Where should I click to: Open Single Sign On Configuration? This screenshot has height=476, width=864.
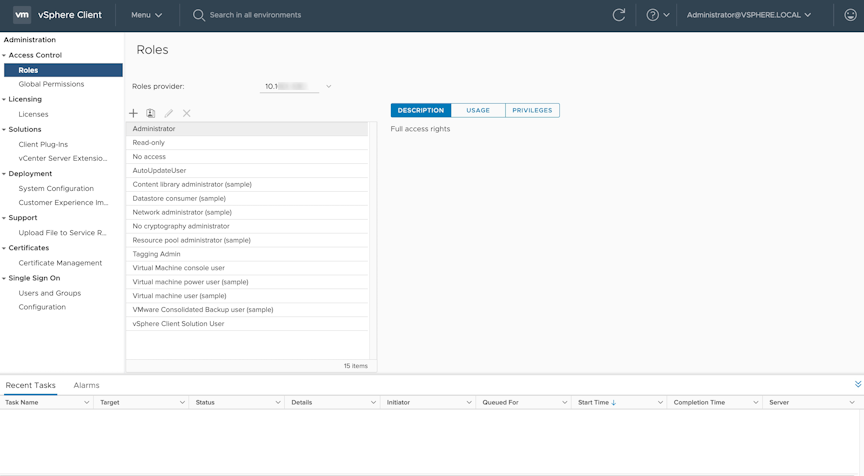42,307
